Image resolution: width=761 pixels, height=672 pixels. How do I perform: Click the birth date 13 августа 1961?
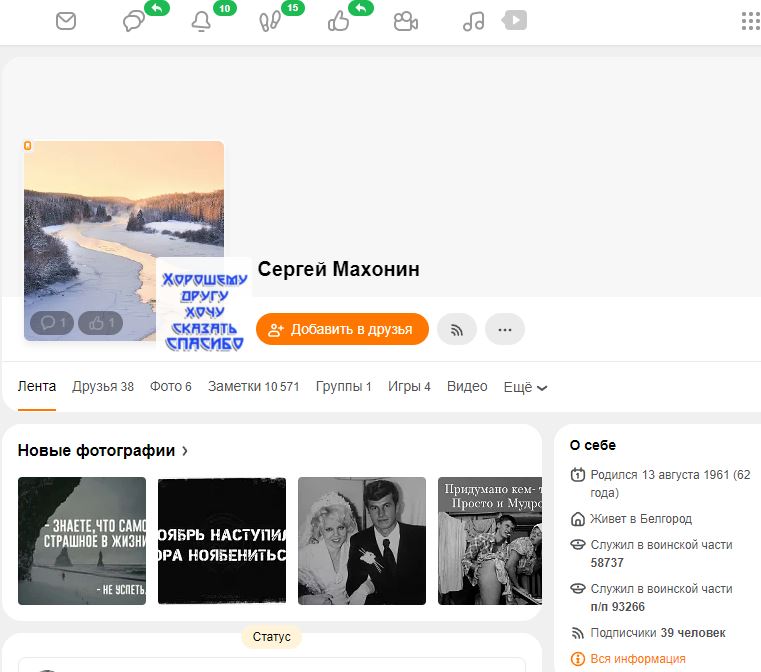[685, 475]
